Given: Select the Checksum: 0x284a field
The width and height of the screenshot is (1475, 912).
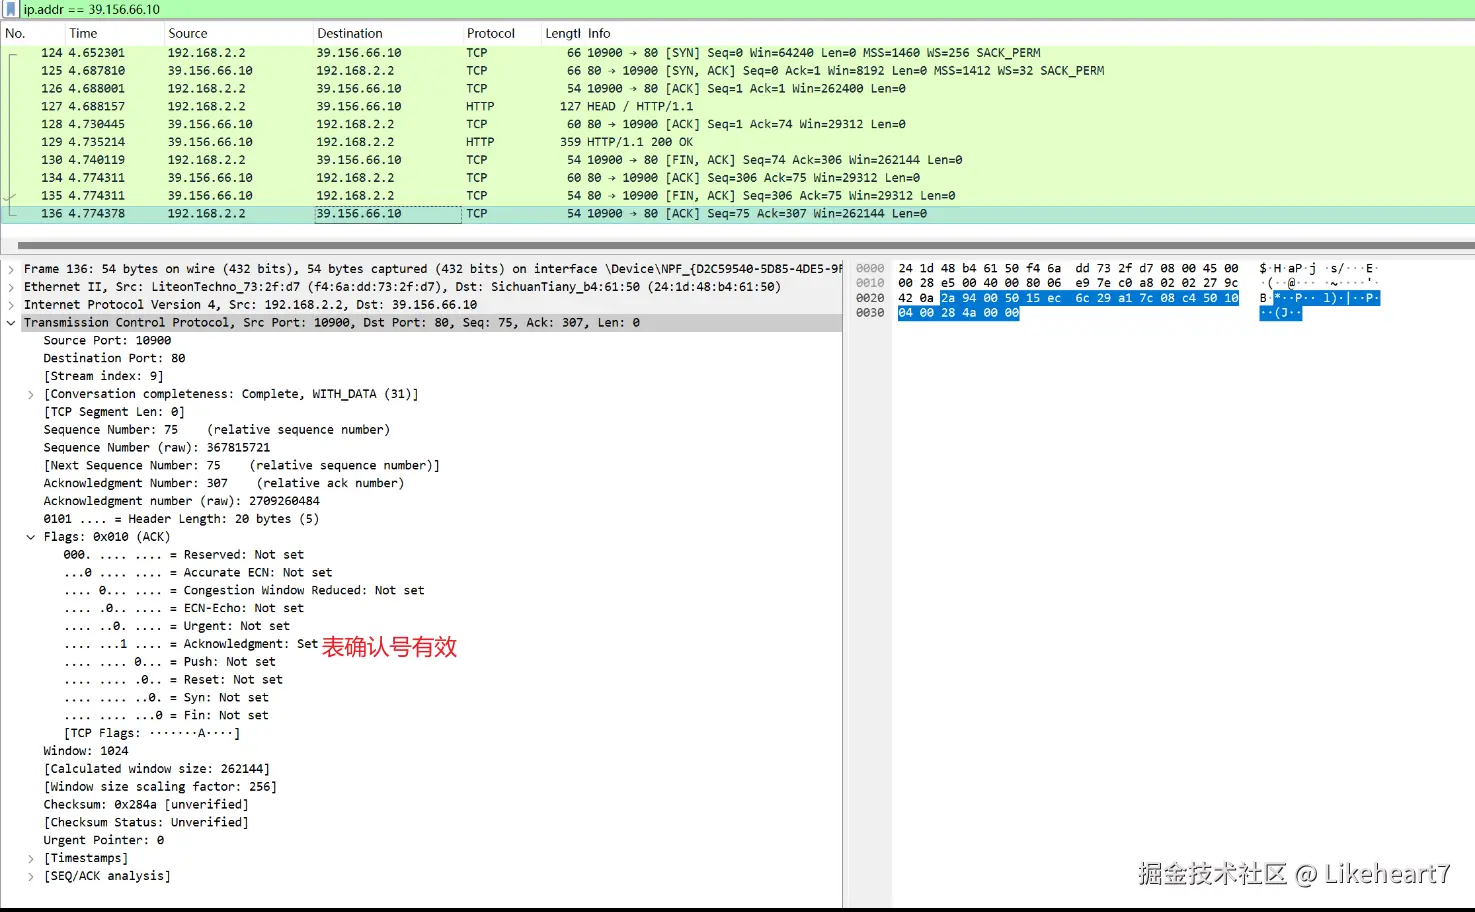Looking at the screenshot, I should click(x=146, y=805).
